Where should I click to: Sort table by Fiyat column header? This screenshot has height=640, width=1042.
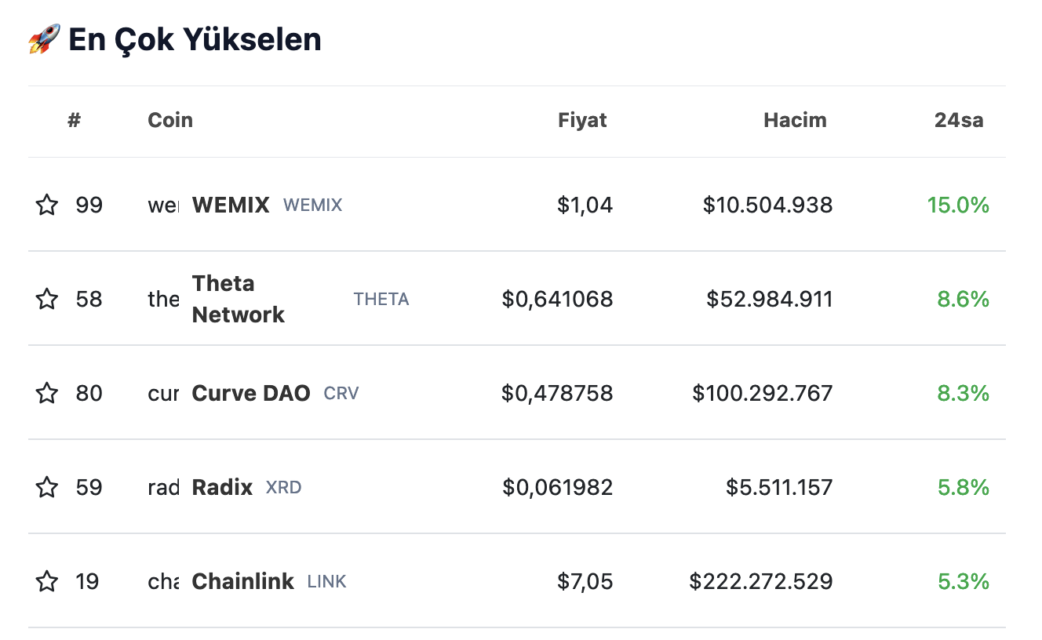[582, 120]
